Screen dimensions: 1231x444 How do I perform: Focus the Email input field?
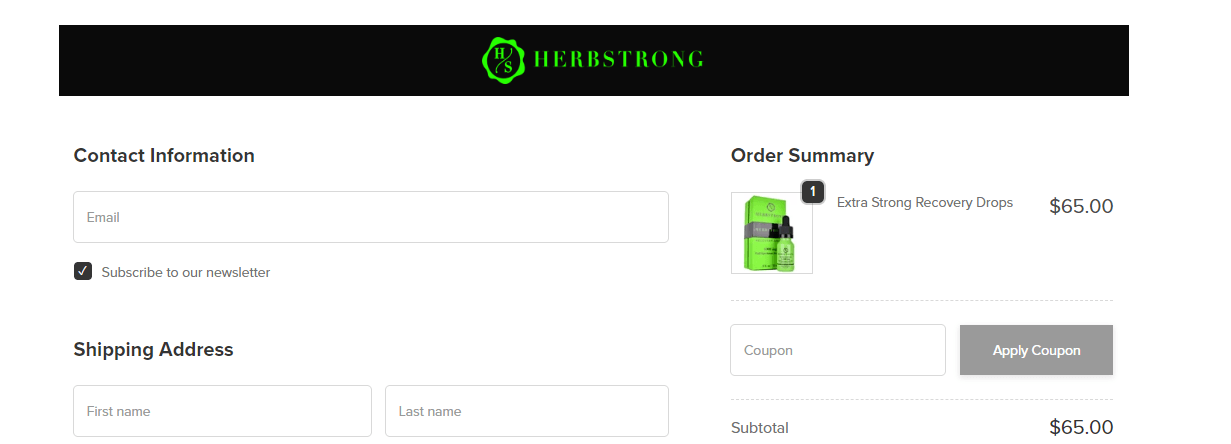[371, 217]
